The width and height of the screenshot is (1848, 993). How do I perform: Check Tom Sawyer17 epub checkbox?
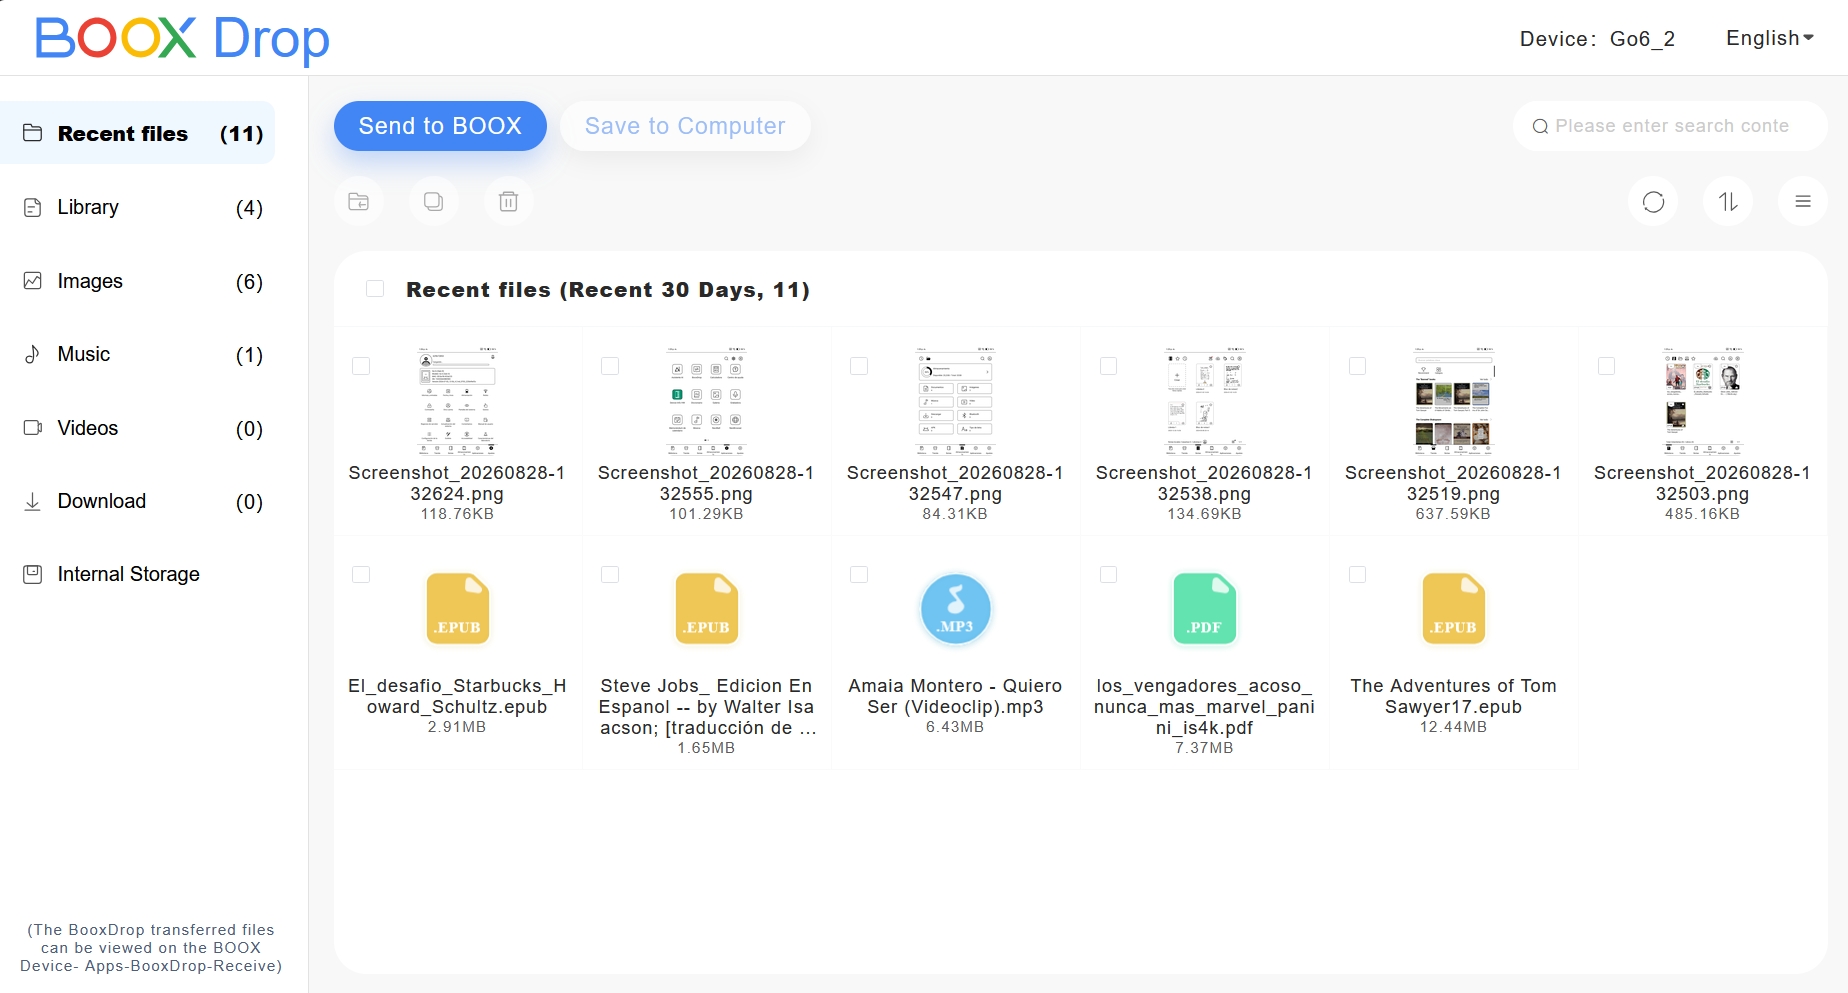tap(1357, 574)
